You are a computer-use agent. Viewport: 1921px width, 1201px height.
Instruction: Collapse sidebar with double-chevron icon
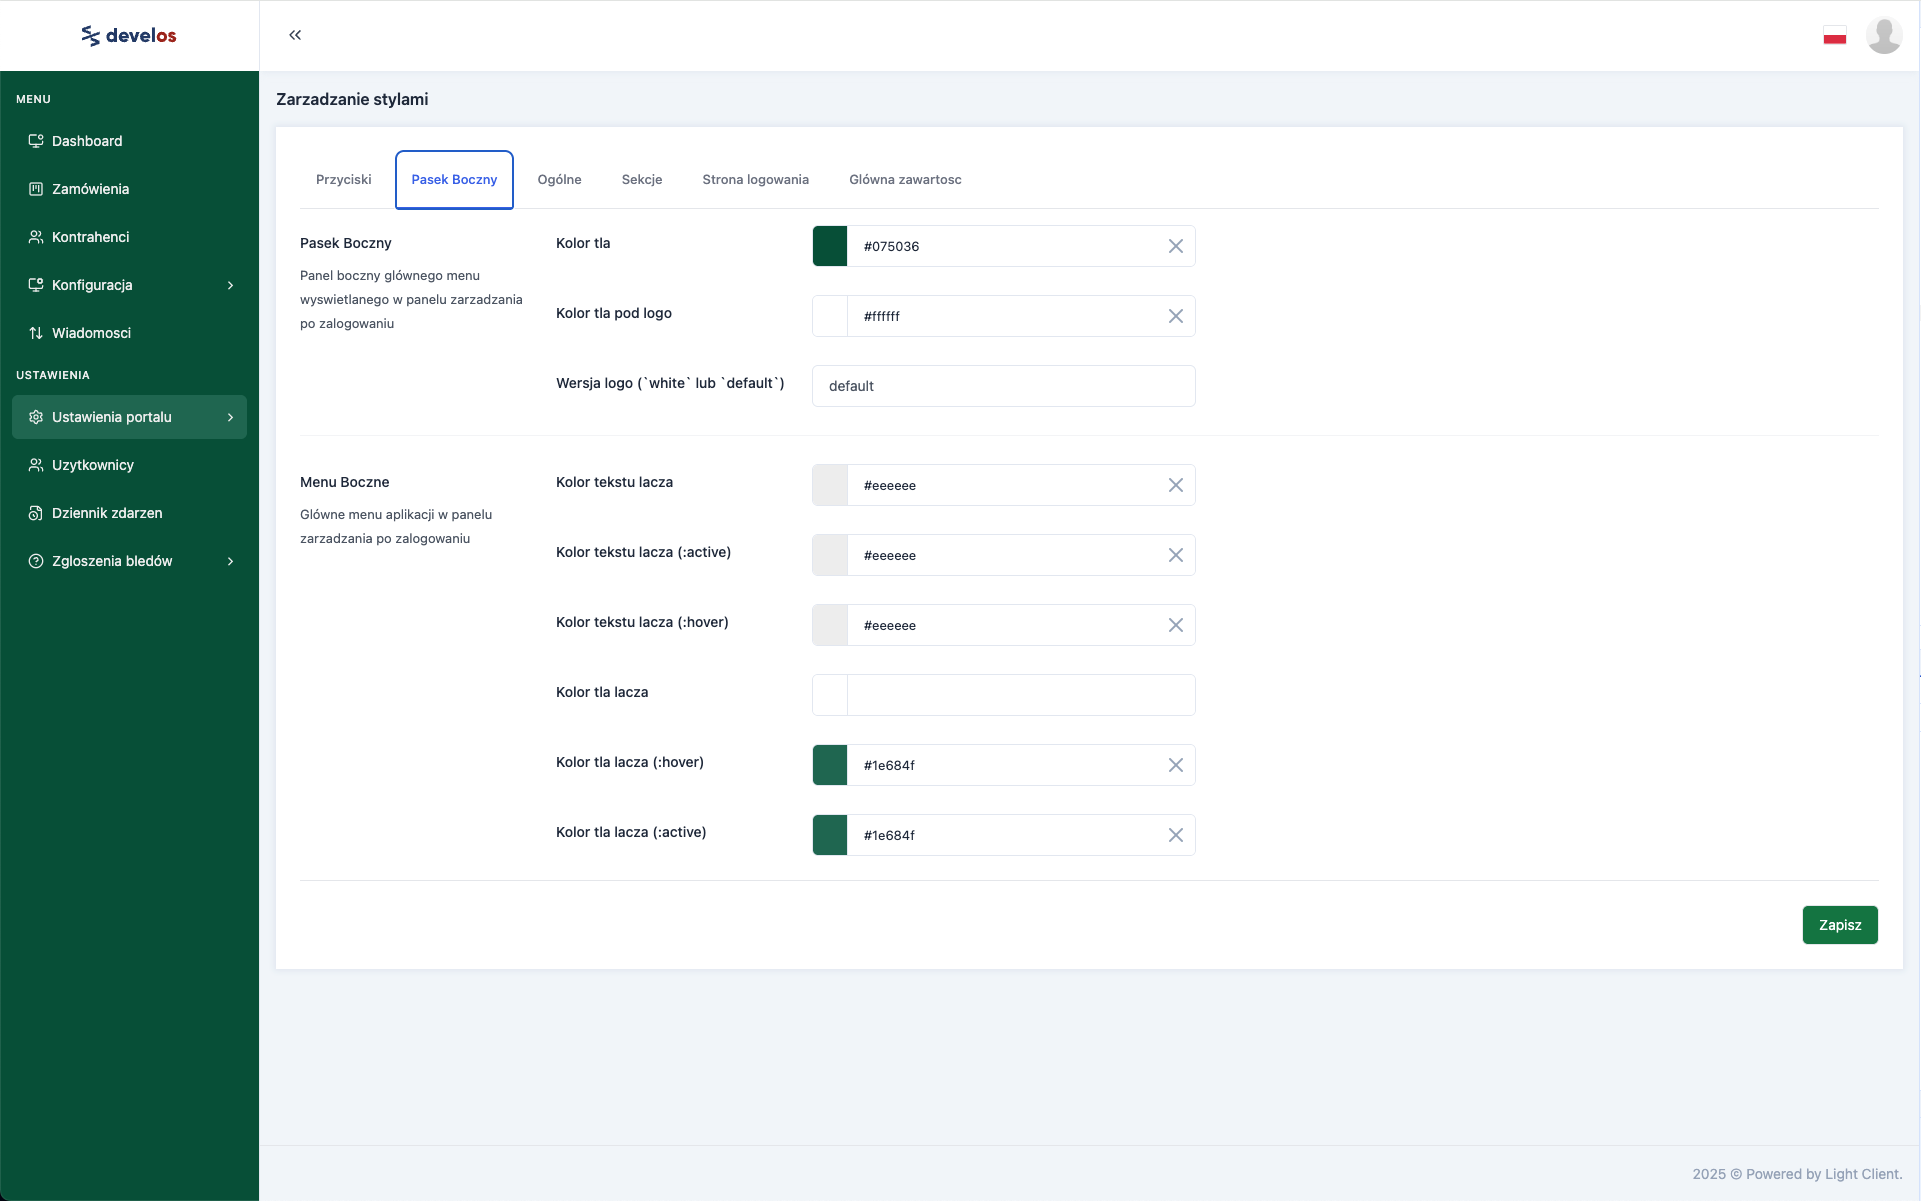(295, 35)
